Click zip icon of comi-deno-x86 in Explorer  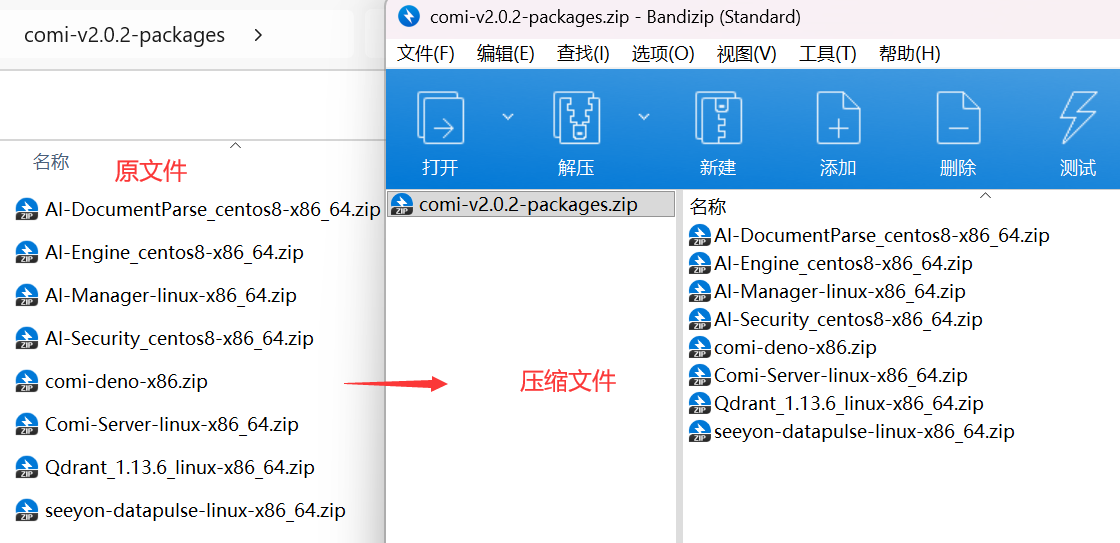click(x=27, y=382)
